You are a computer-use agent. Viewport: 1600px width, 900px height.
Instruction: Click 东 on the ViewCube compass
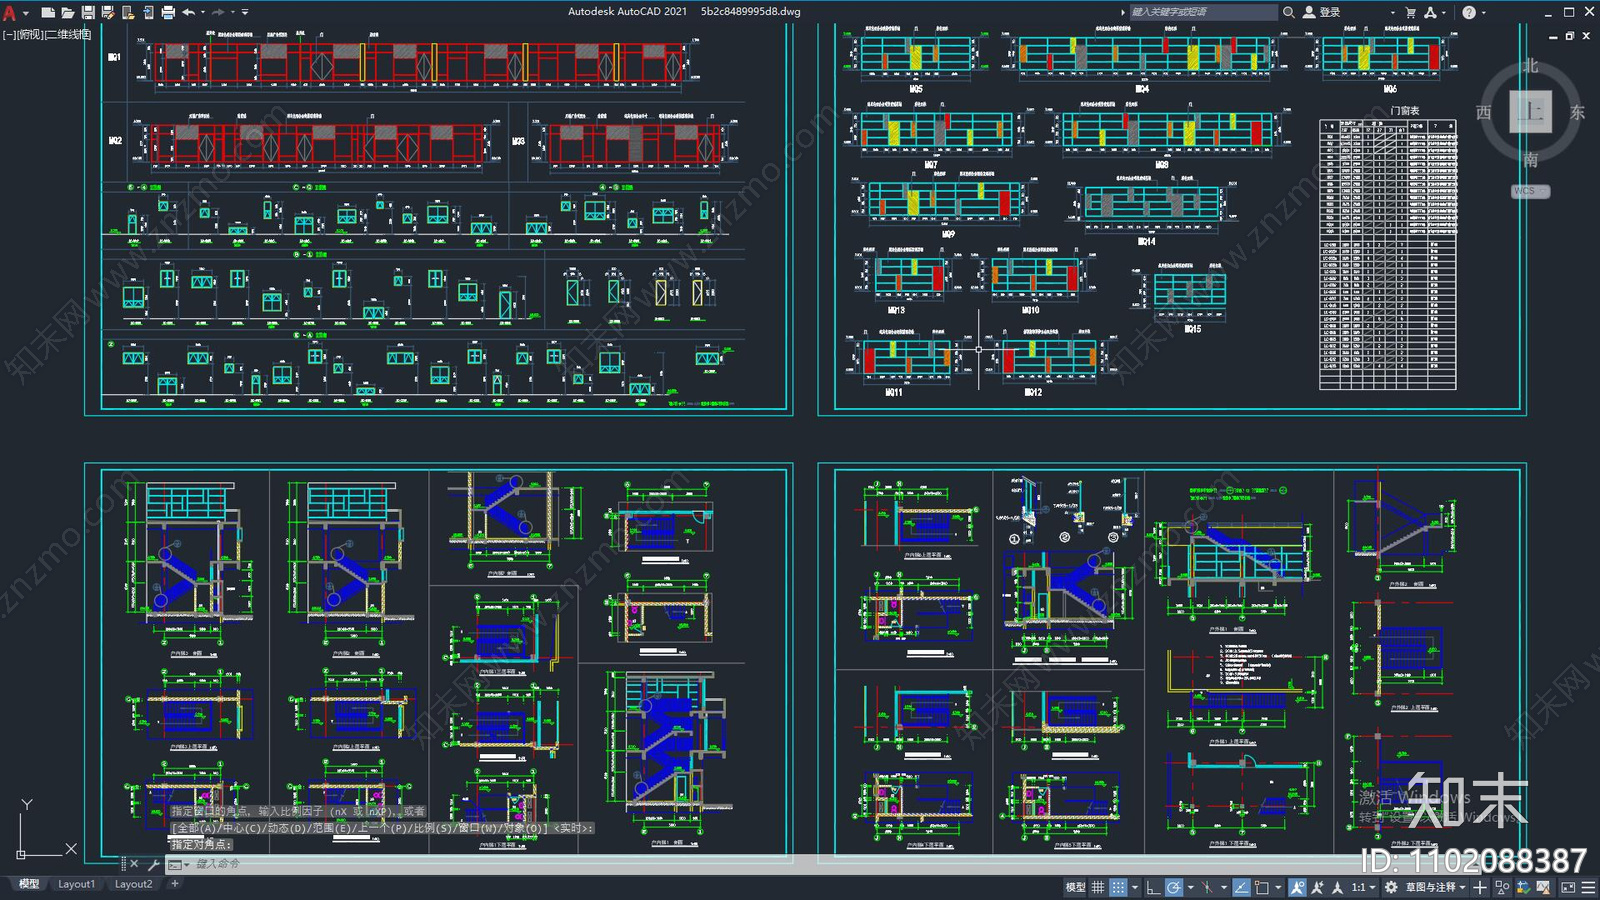tap(1577, 112)
